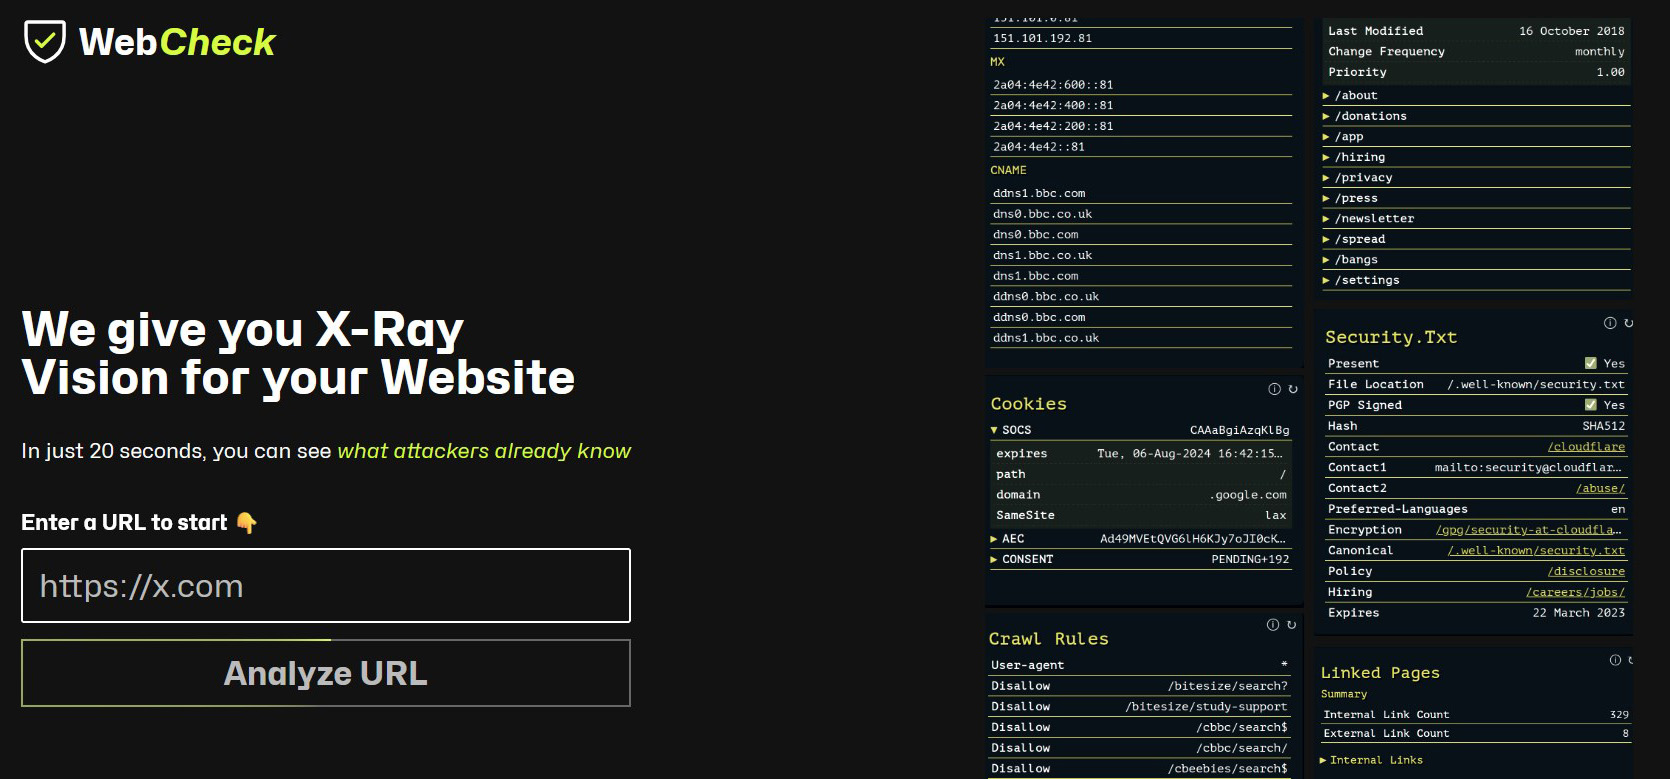Click the Priority 1.00 value

point(1611,72)
